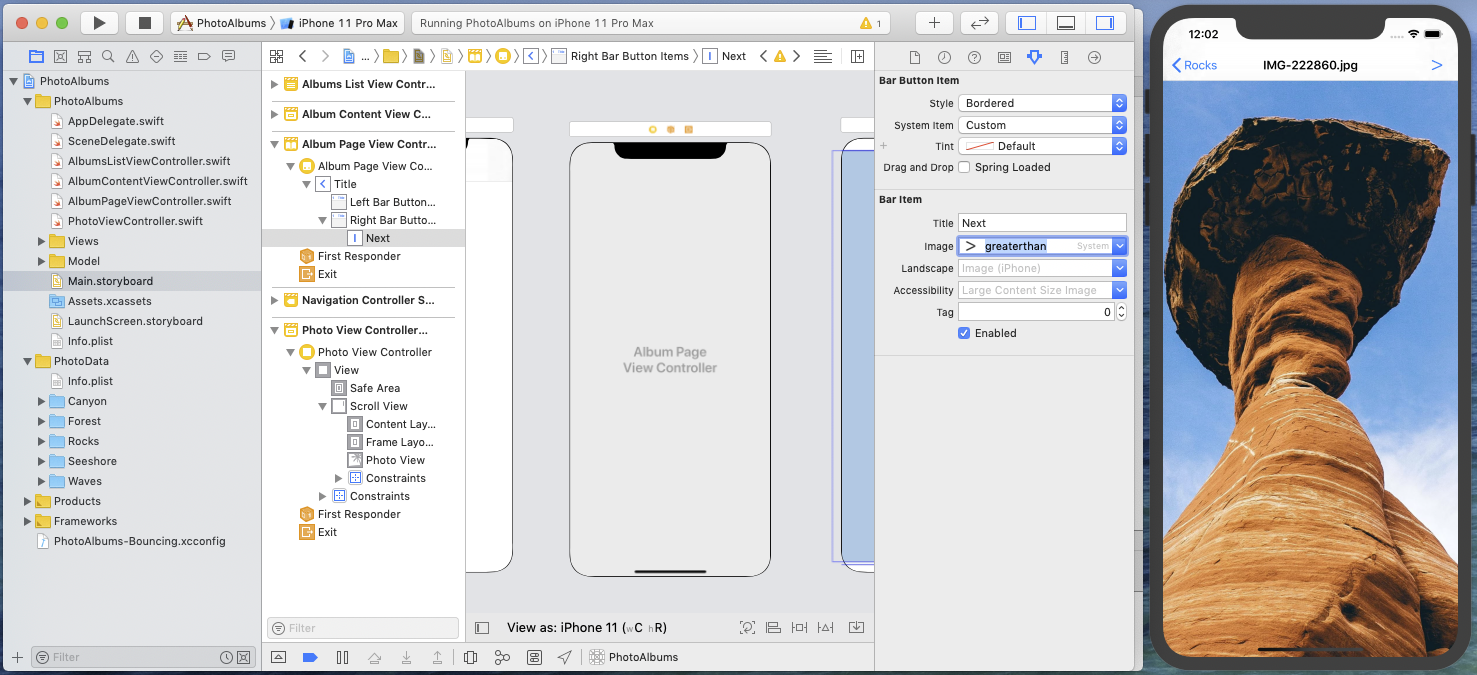Image resolution: width=1477 pixels, height=675 pixels.
Task: Expand the Views folder
Action: [x=41, y=241]
